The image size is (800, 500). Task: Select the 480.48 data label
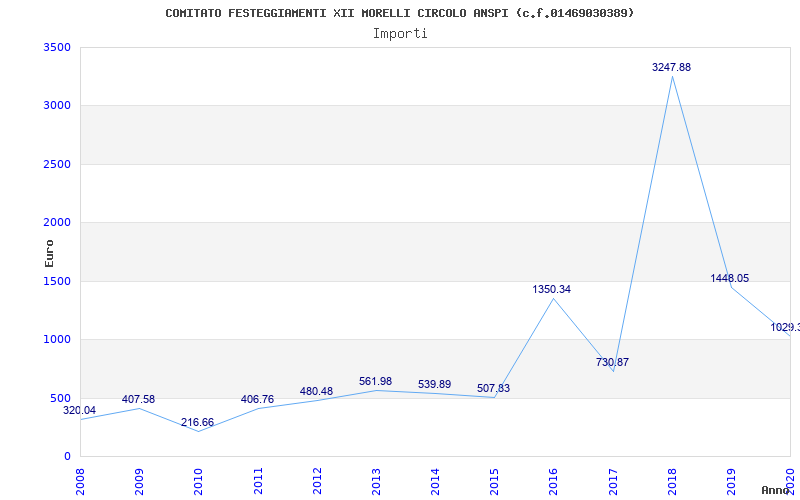[316, 391]
